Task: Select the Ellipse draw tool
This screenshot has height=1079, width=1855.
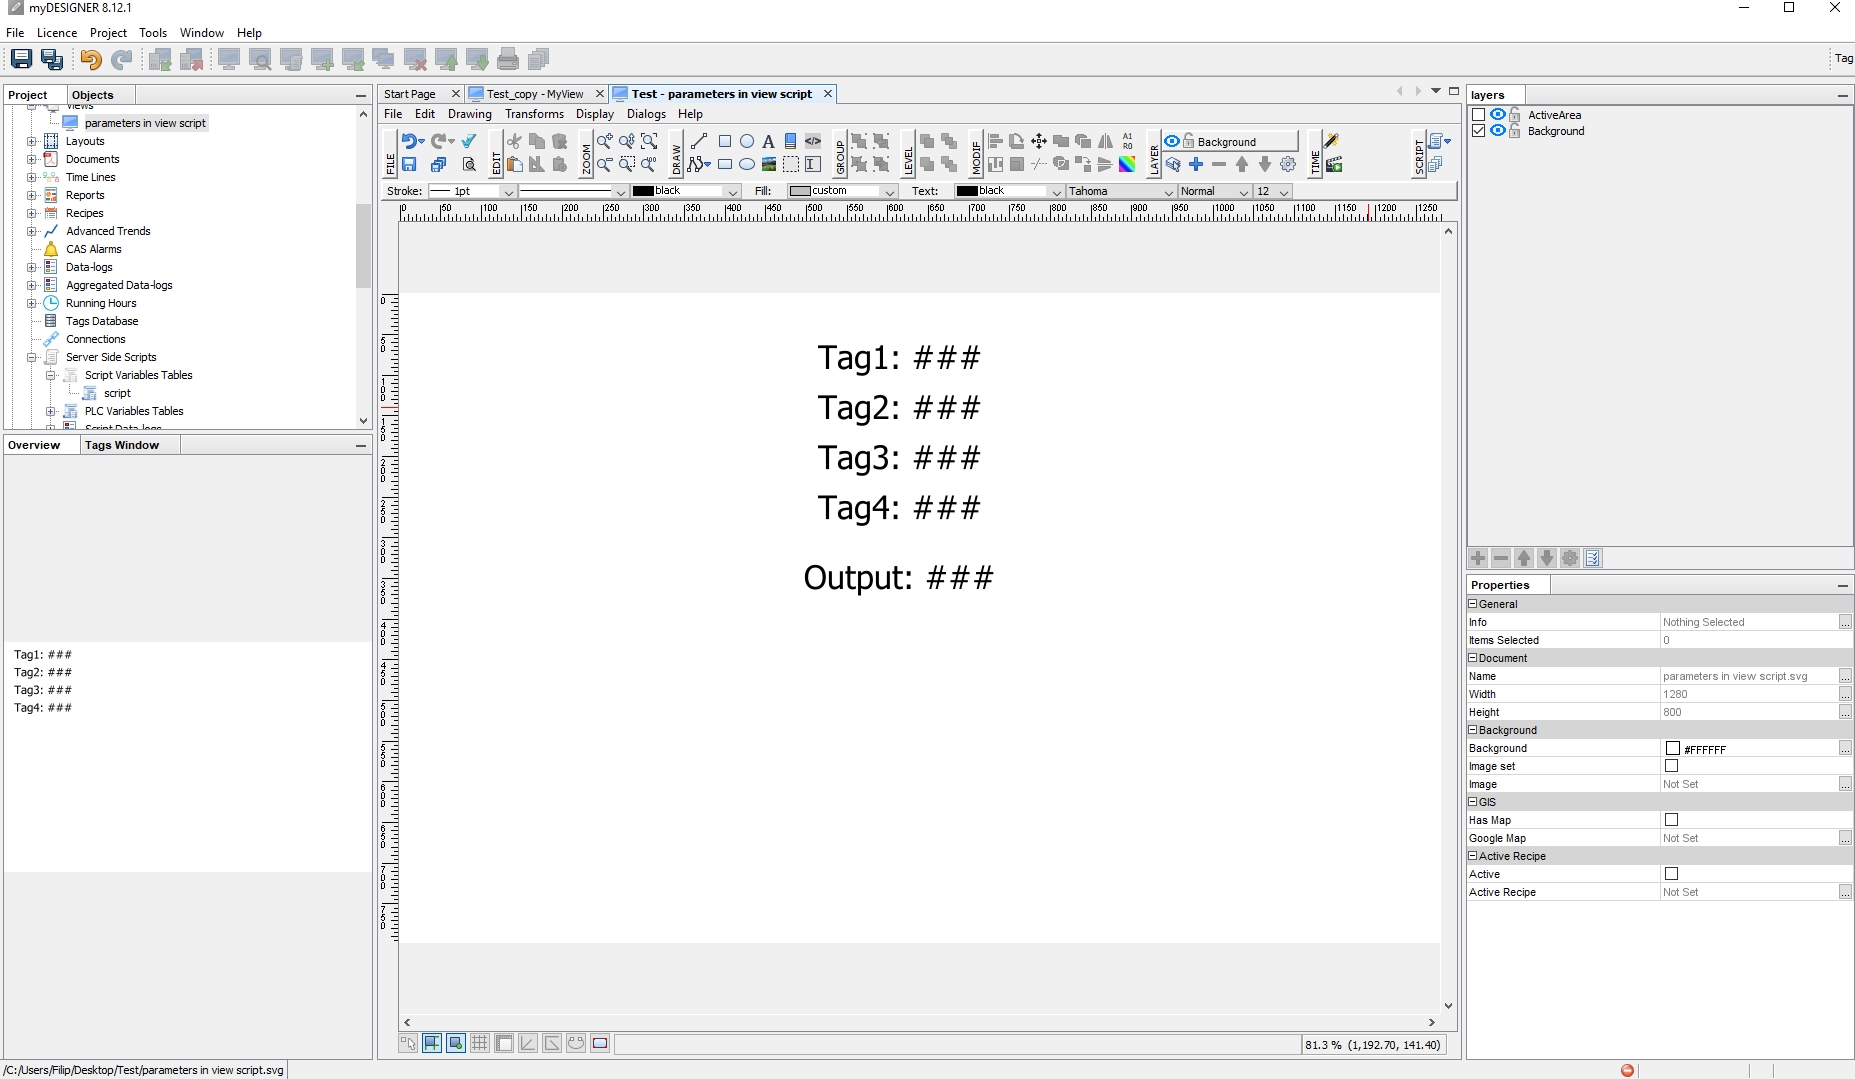Action: pos(747,164)
